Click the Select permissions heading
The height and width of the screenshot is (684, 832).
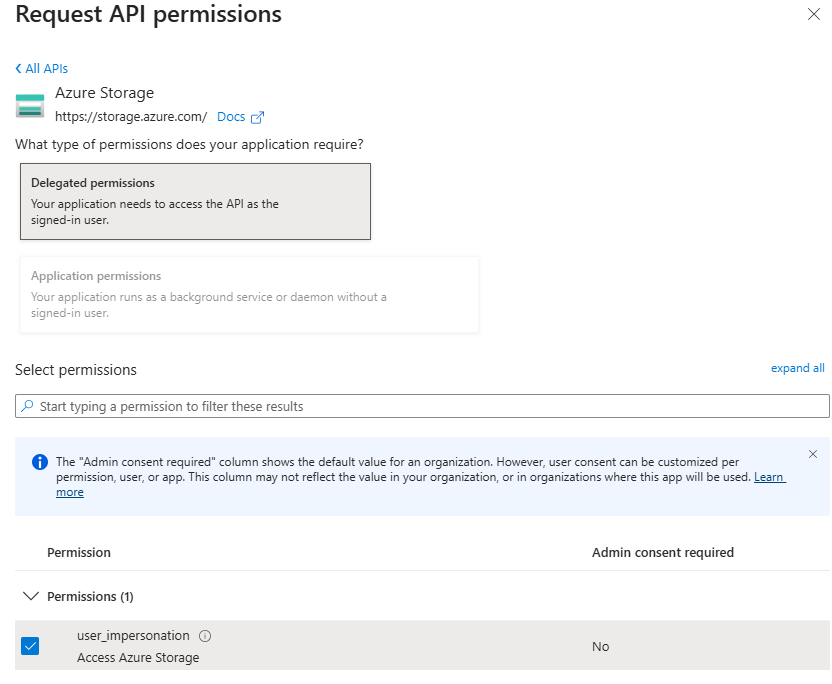click(x=76, y=370)
